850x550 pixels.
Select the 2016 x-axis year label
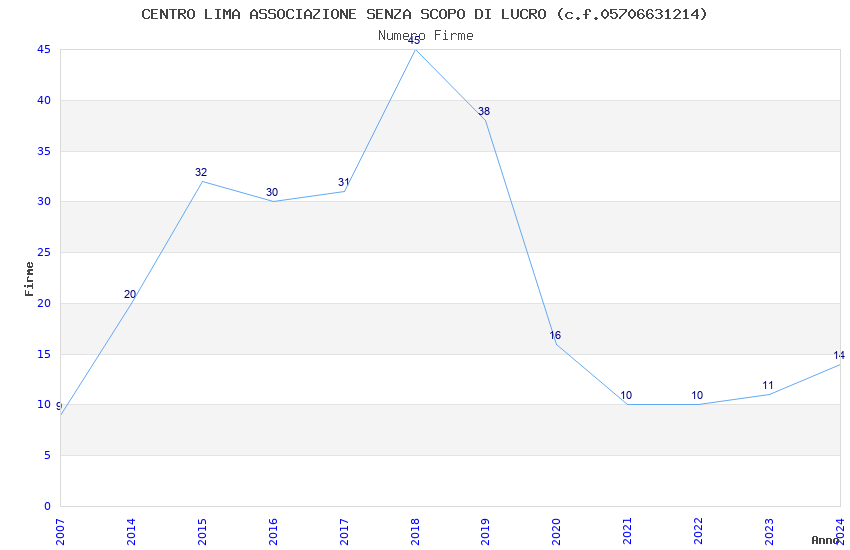pos(273,532)
